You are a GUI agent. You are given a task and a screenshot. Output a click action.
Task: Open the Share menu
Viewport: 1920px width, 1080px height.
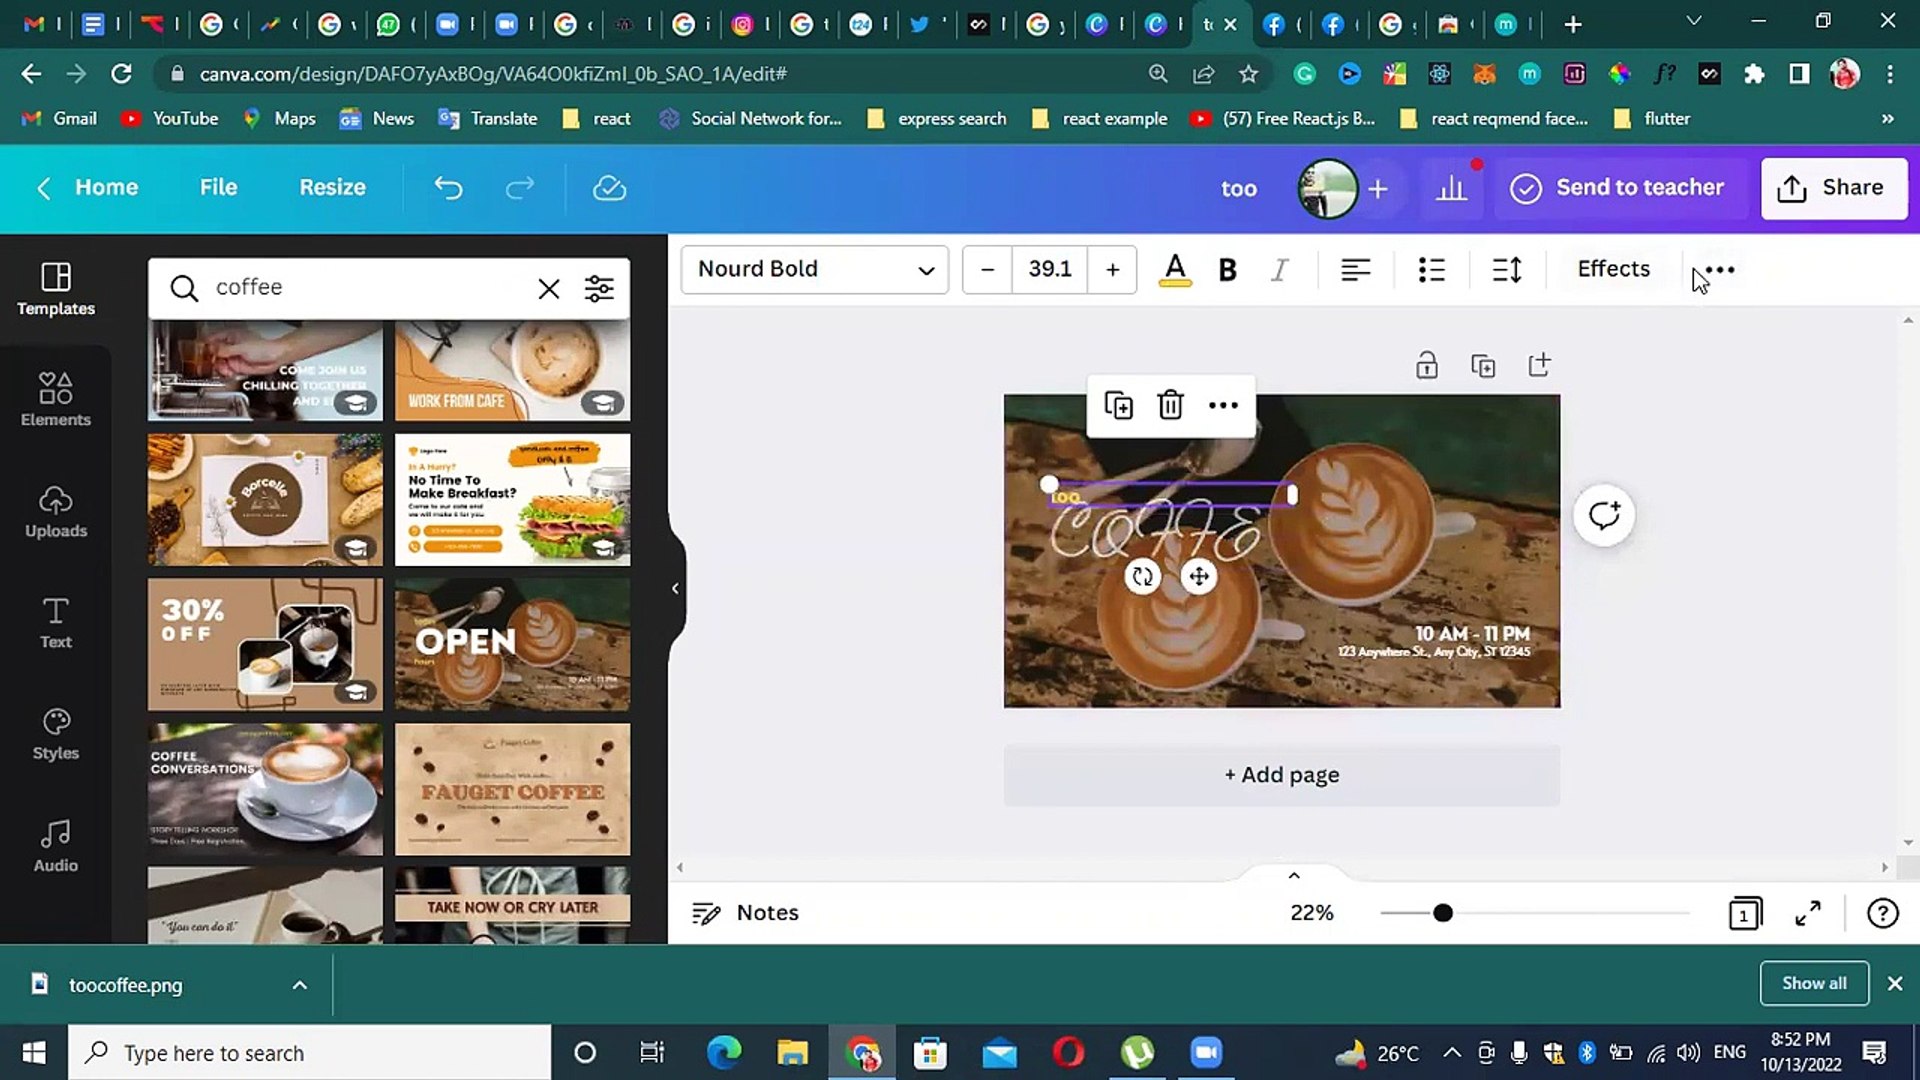tap(1834, 188)
